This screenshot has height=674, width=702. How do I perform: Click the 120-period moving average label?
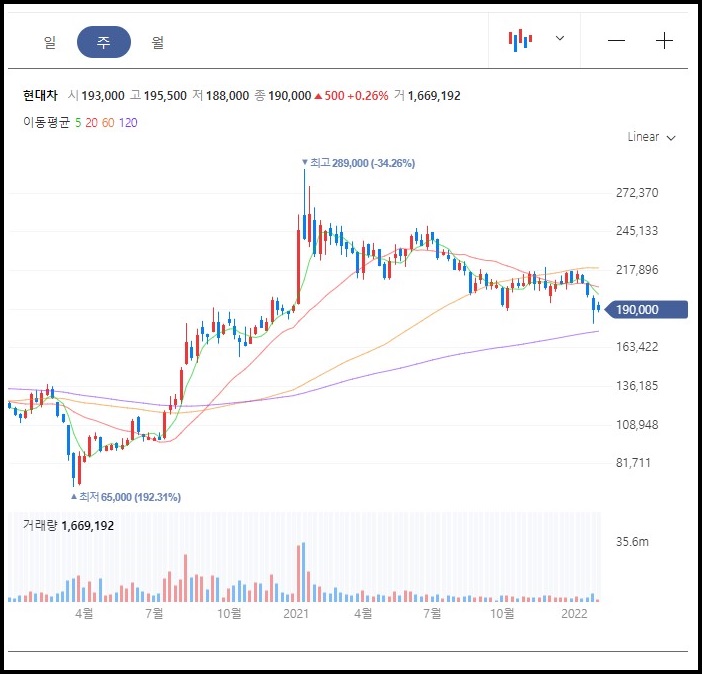tap(128, 123)
